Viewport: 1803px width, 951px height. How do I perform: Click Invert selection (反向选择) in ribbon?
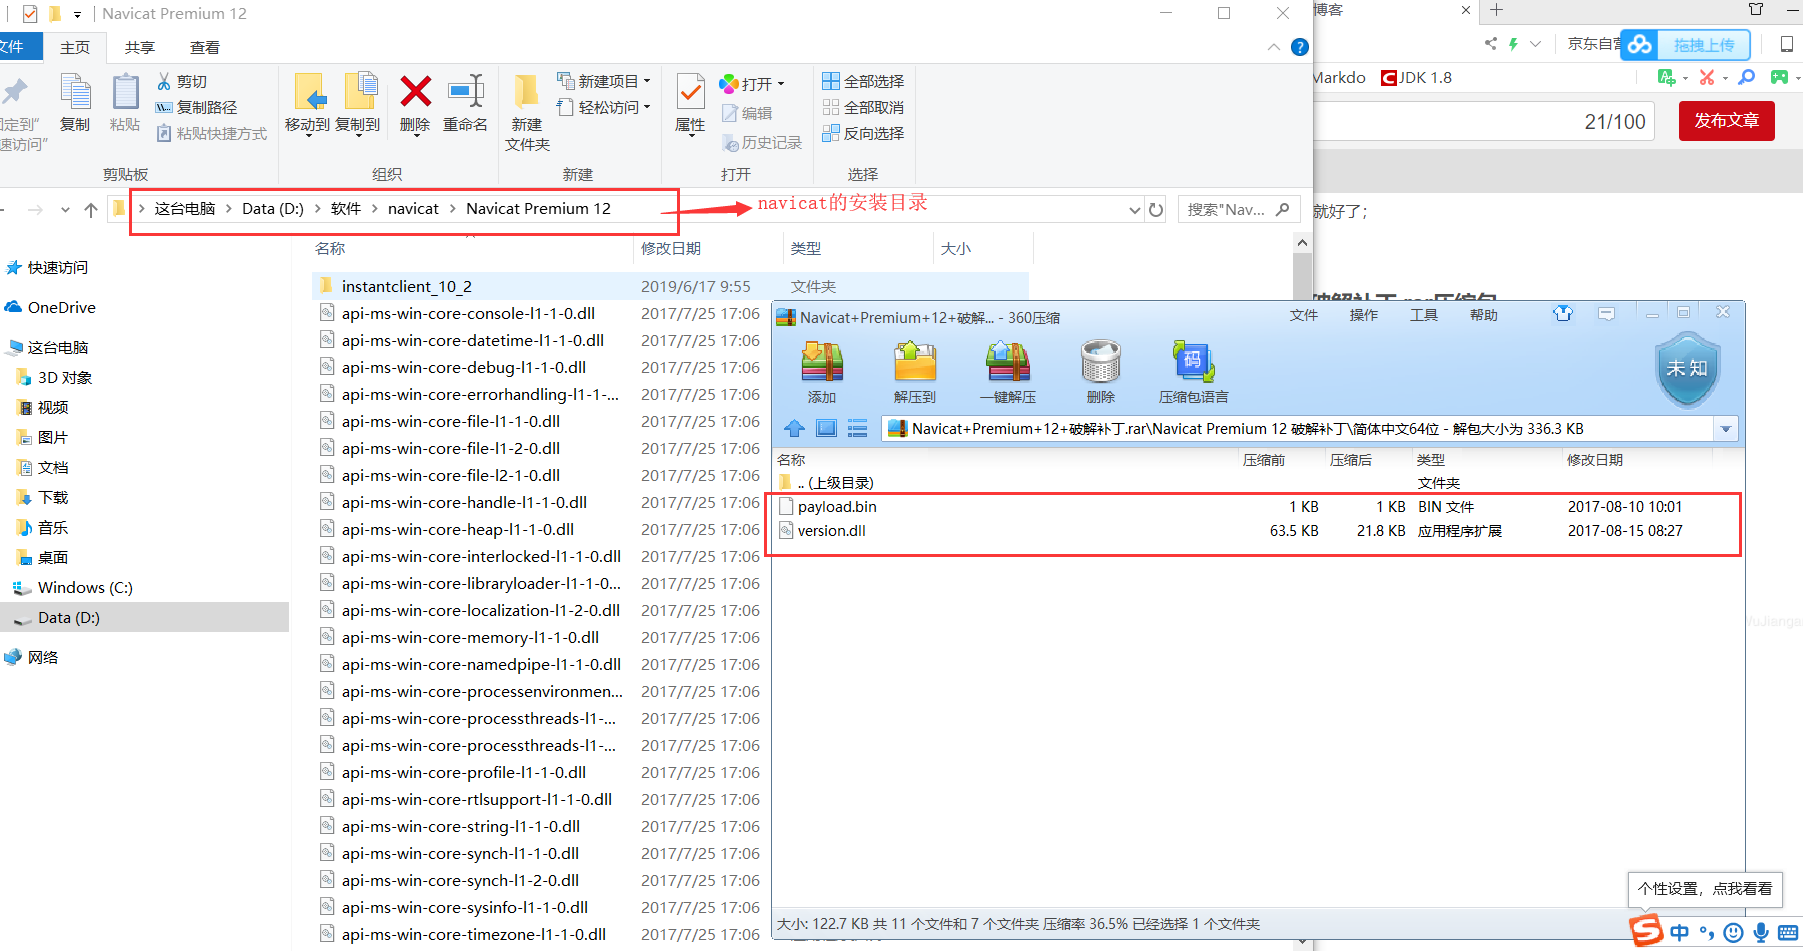(863, 133)
